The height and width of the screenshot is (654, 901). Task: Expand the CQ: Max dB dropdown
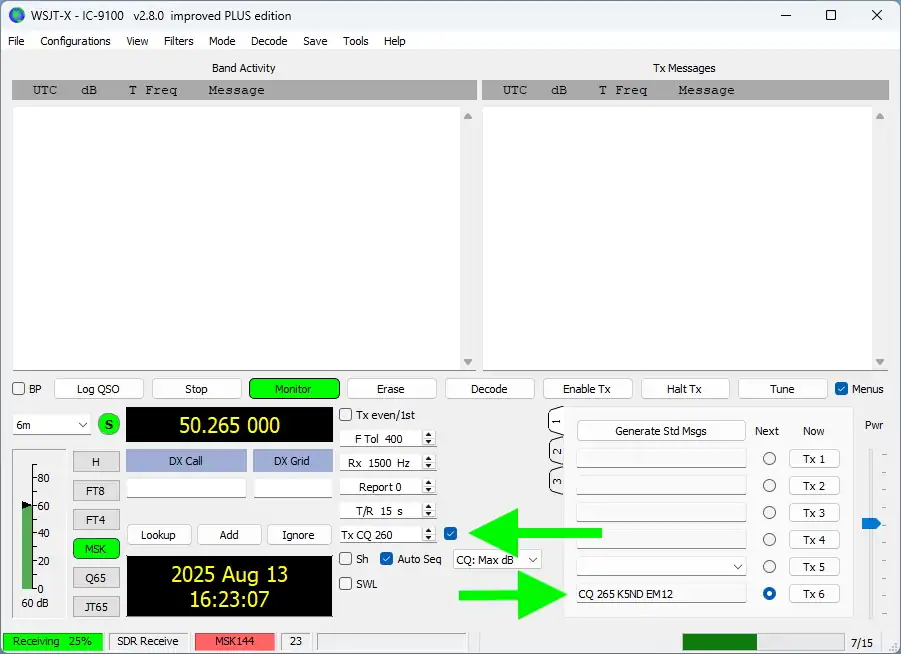click(497, 560)
